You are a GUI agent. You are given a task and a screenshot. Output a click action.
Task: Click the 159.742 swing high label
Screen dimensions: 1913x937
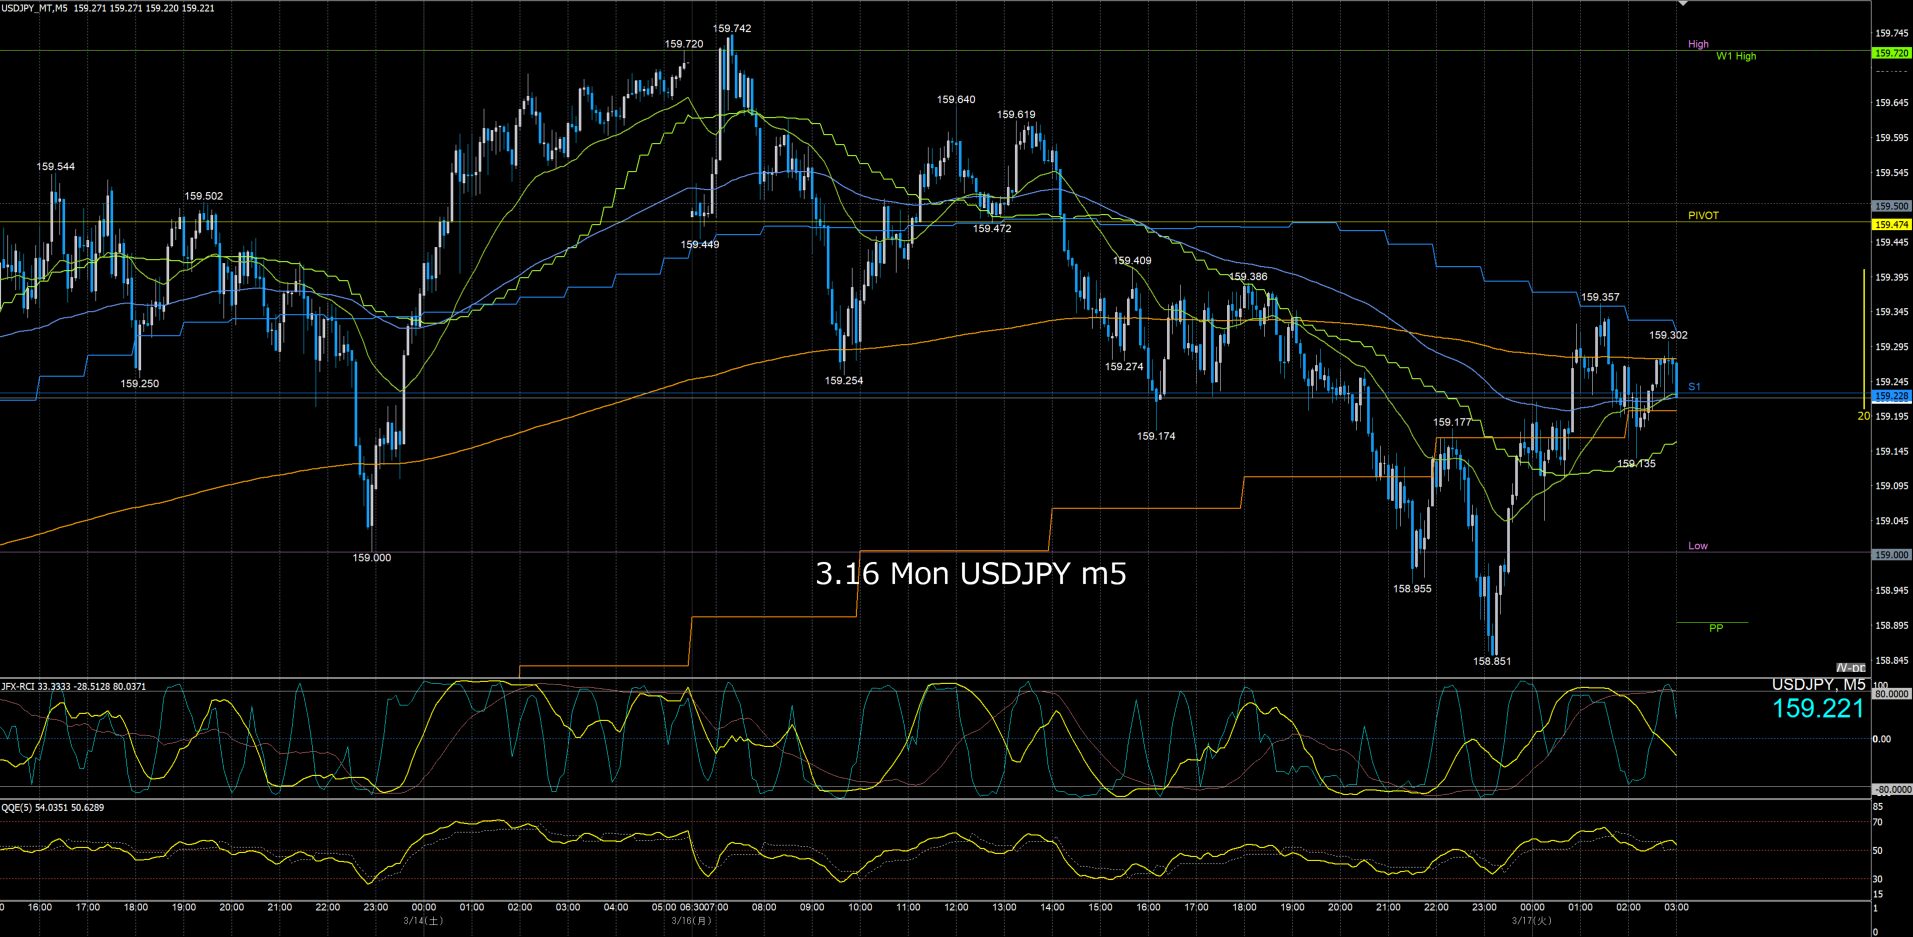coord(732,28)
